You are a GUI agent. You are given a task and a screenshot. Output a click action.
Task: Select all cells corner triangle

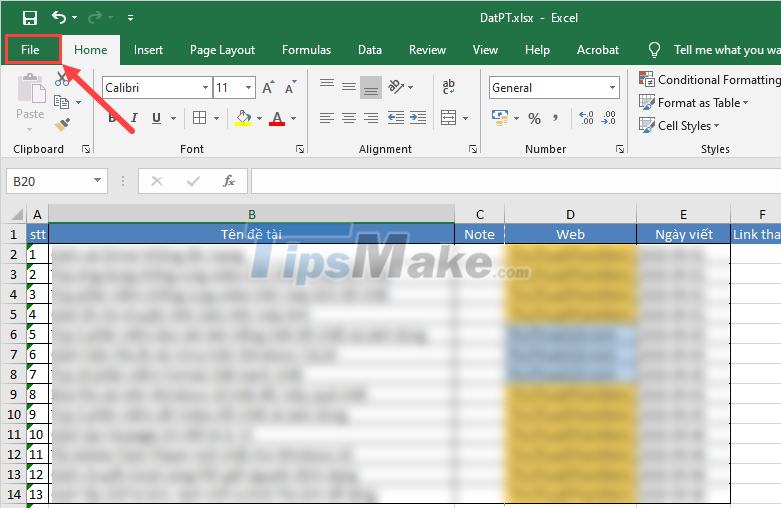[16, 214]
